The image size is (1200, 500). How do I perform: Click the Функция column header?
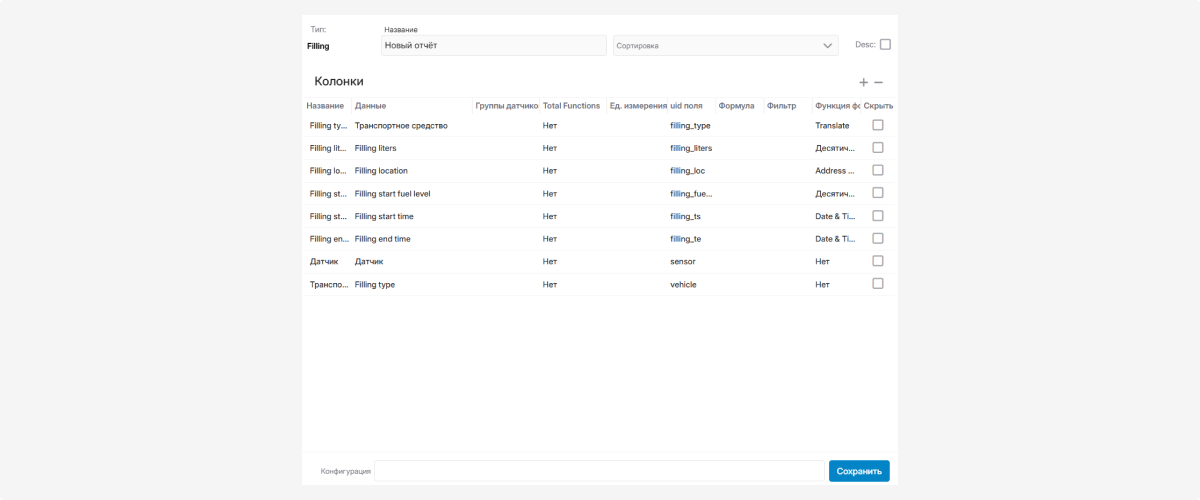coord(837,105)
